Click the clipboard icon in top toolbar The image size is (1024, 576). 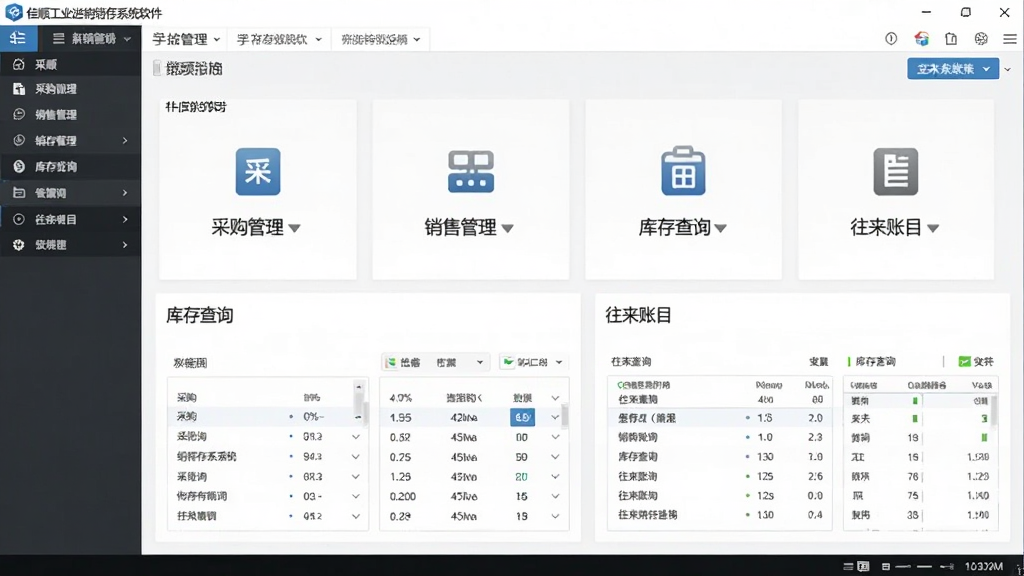[951, 39]
